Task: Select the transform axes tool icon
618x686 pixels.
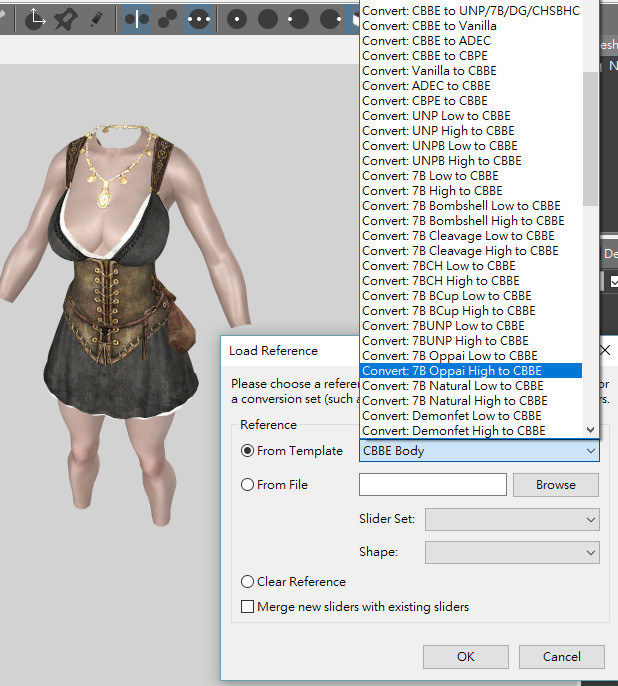Action: (35, 19)
